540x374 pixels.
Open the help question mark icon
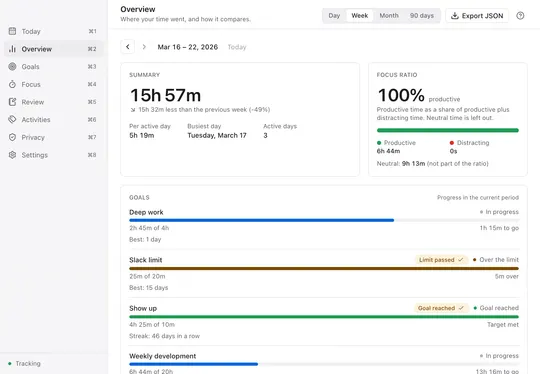coord(520,15)
